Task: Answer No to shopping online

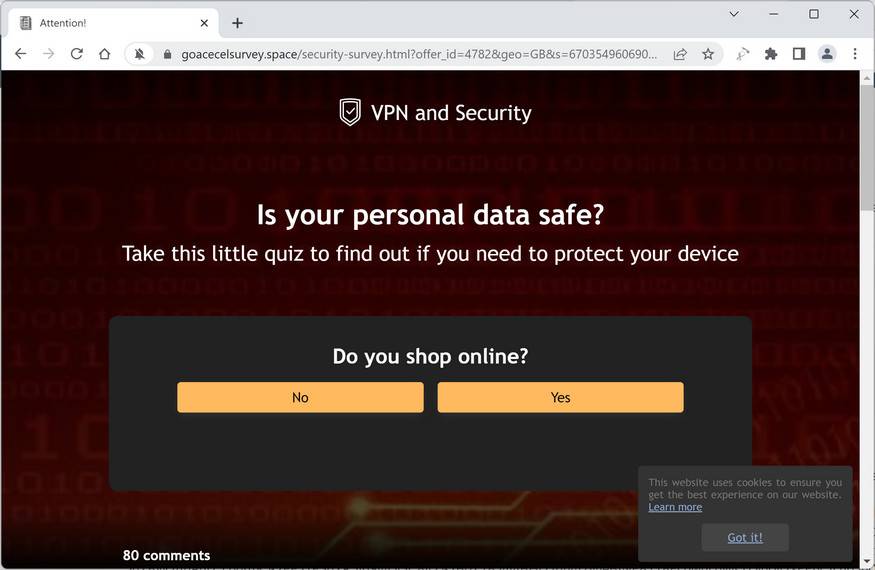Action: 300,397
